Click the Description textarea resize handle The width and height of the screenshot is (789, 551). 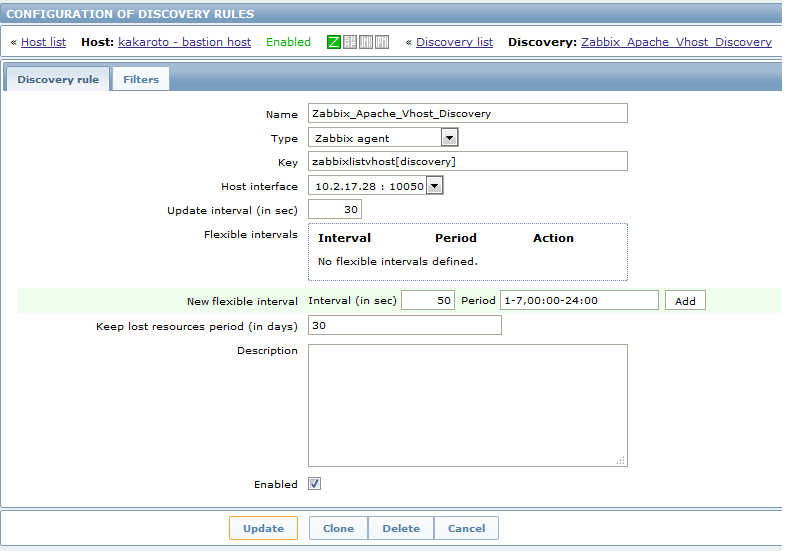(621, 460)
